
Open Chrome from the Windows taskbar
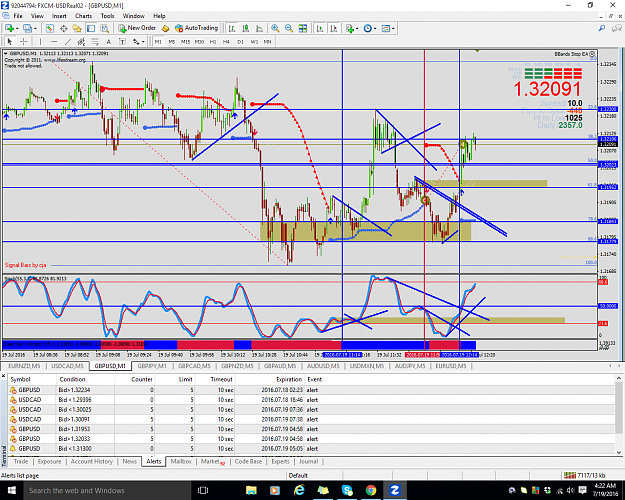click(x=371, y=490)
